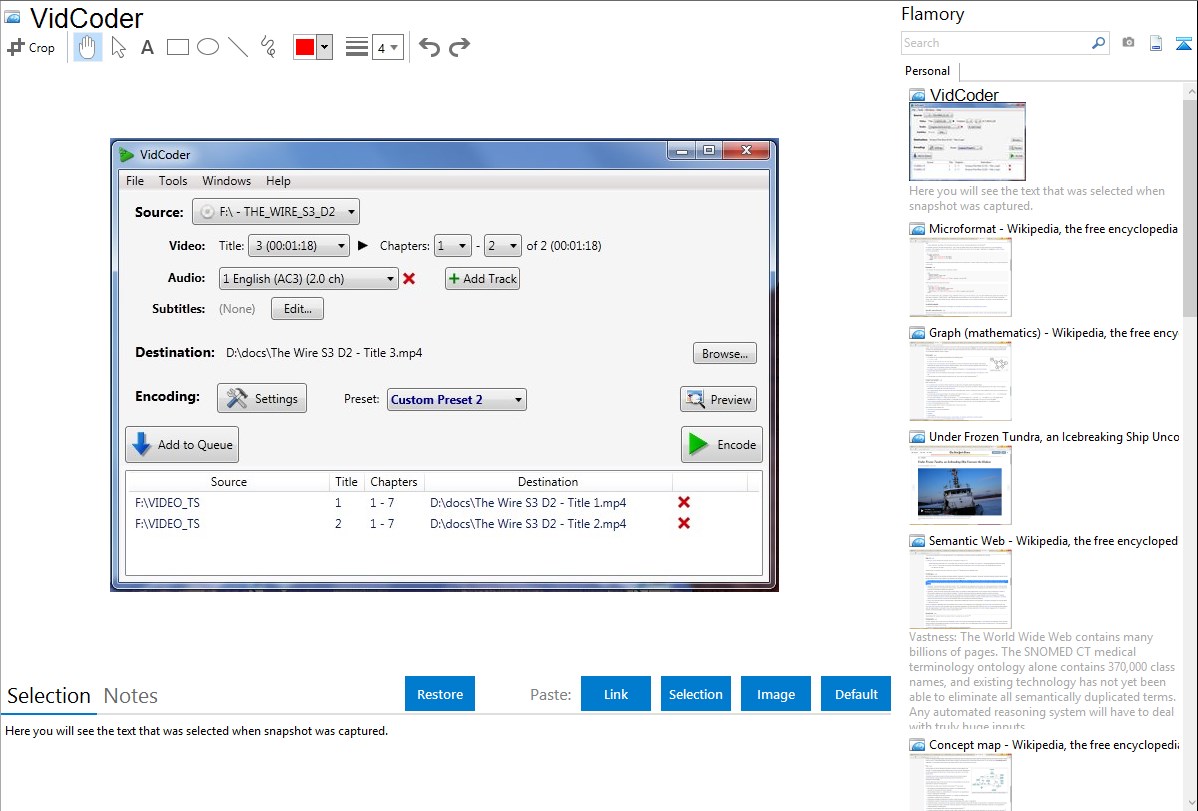The width and height of the screenshot is (1198, 811).
Task: Open the end chapter dropdown
Action: pos(503,245)
